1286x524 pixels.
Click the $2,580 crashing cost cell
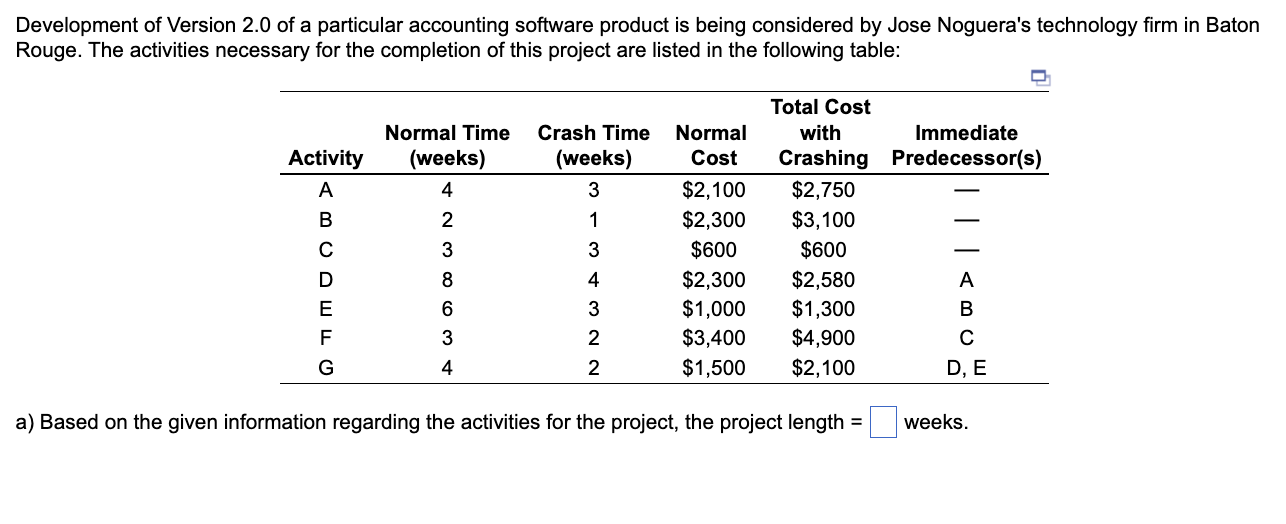823,279
